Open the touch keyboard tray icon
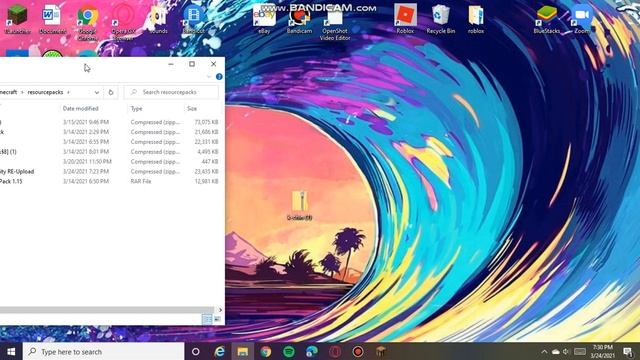Image resolution: width=640 pixels, height=360 pixels. pos(580,351)
